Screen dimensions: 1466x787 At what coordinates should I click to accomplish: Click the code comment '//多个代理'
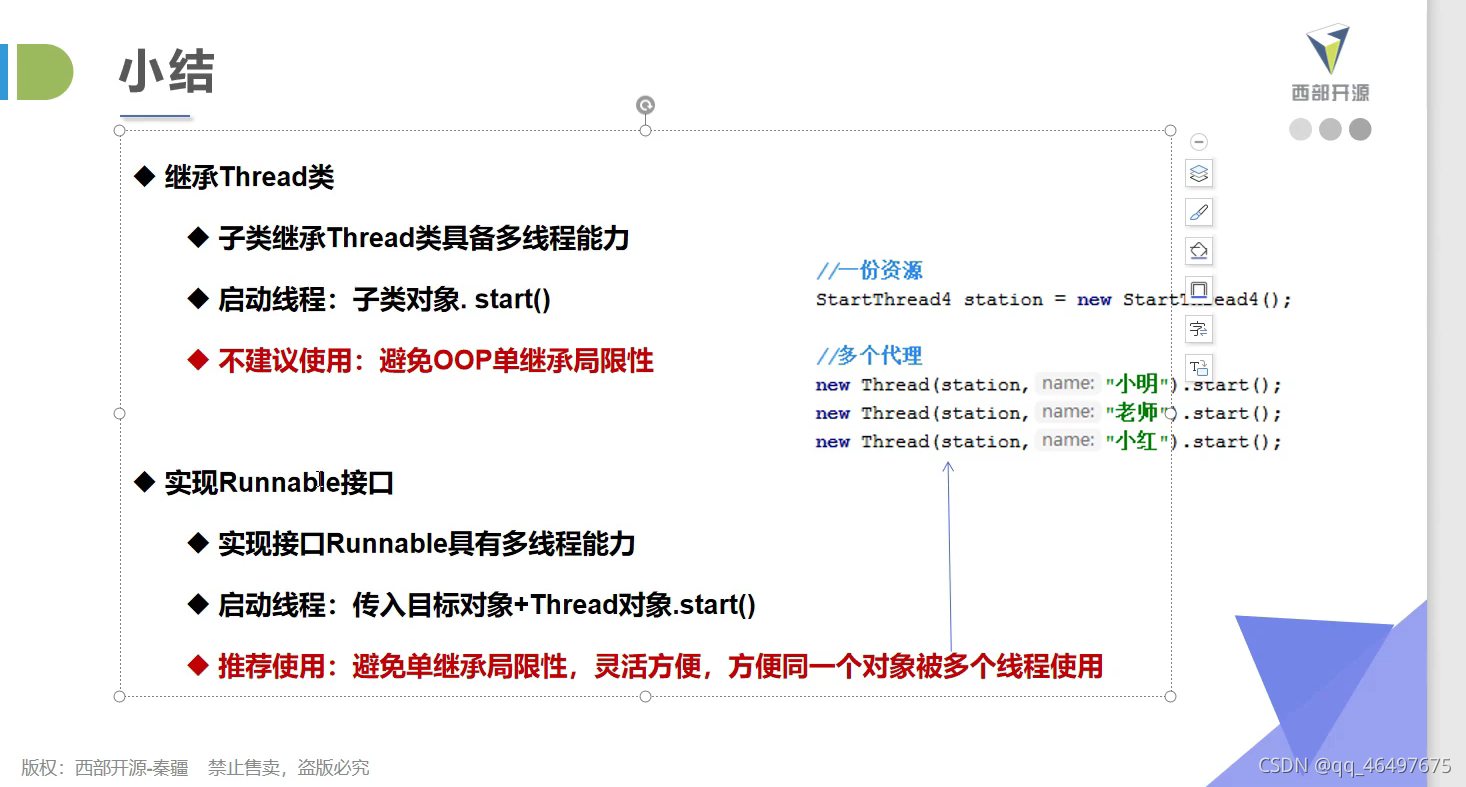point(869,355)
